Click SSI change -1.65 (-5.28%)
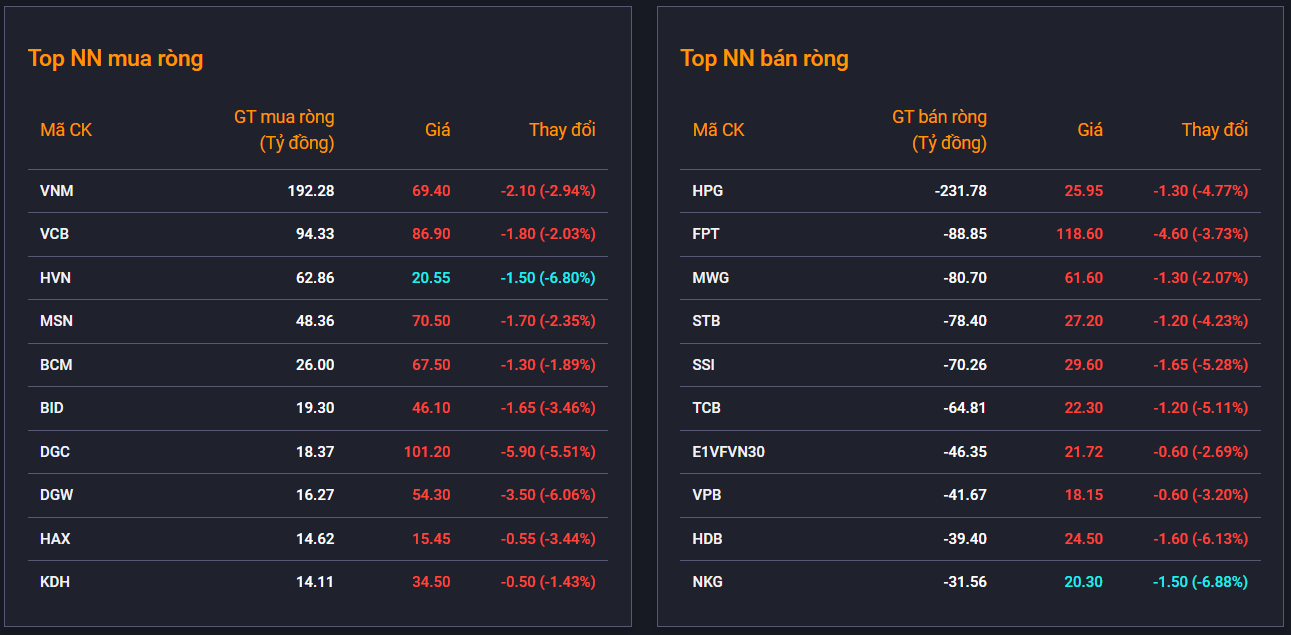The height and width of the screenshot is (635, 1291). (1201, 365)
